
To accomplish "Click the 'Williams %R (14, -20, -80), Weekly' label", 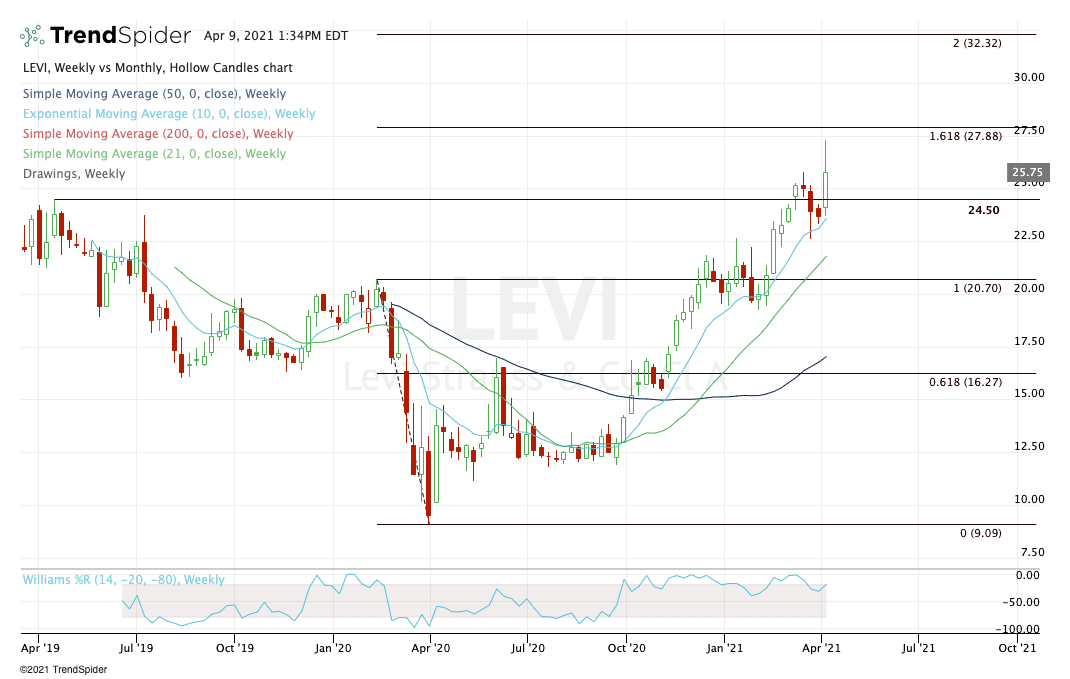I will [x=124, y=579].
